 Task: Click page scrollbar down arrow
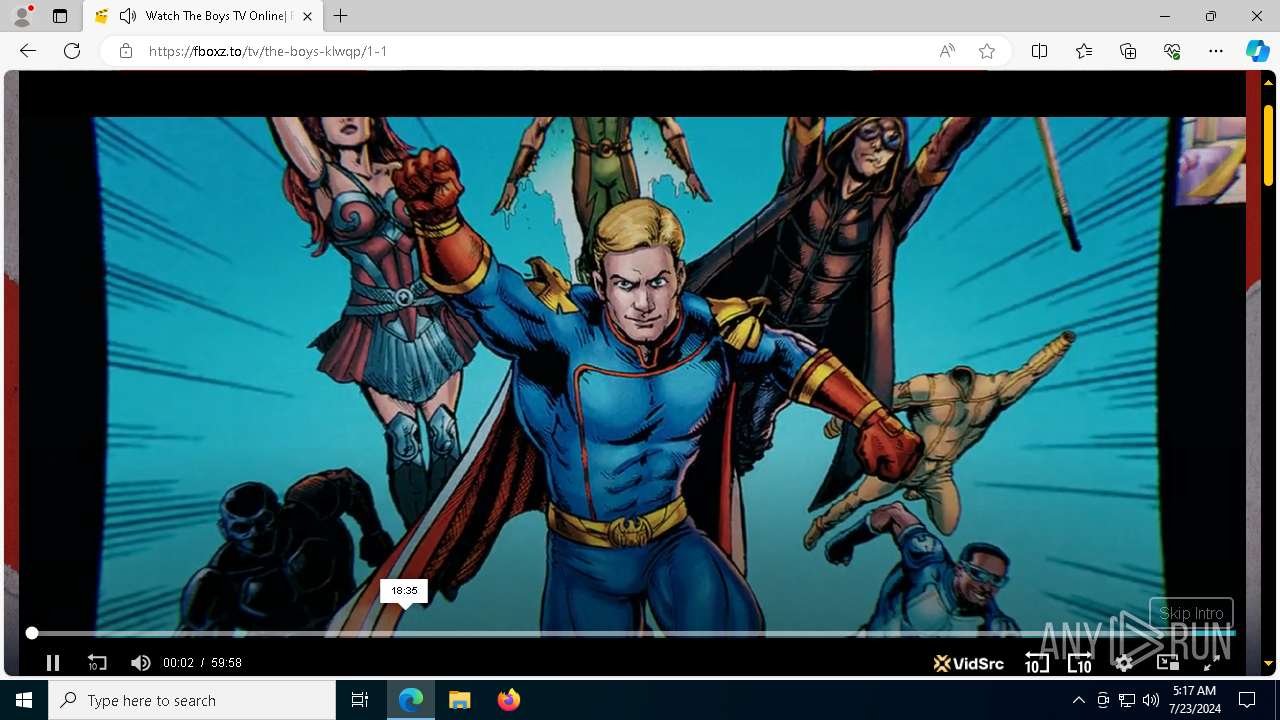[x=1268, y=664]
